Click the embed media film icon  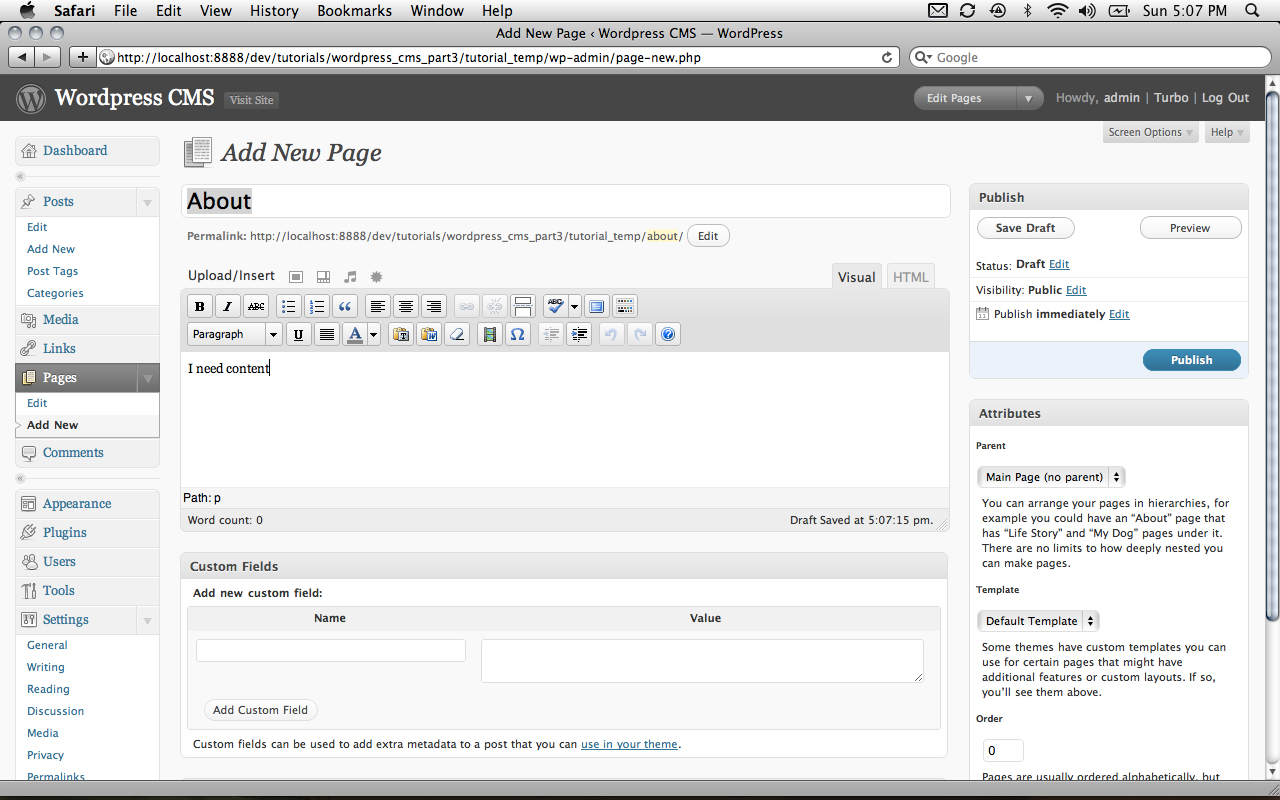coord(489,334)
